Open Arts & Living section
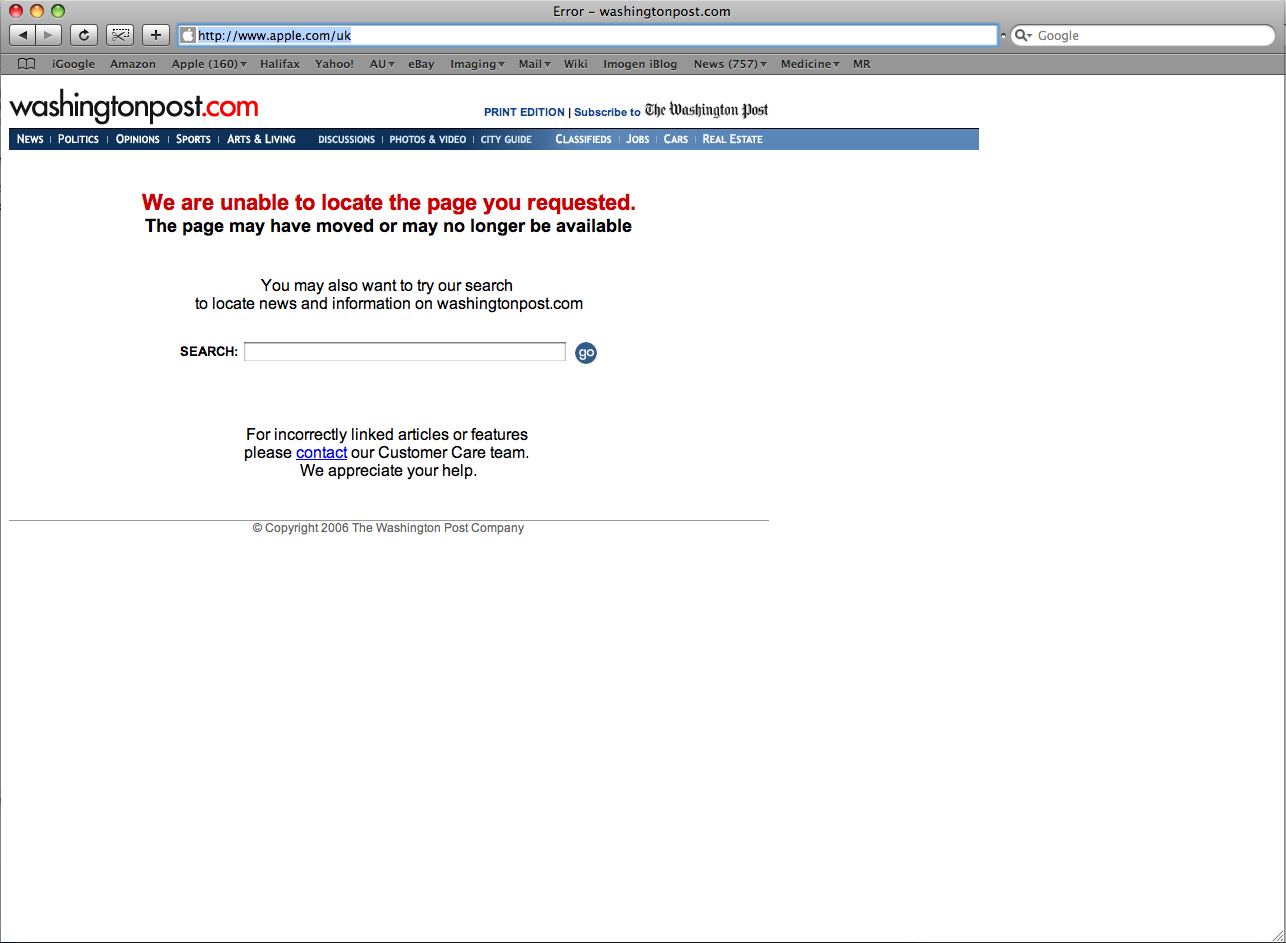 261,139
